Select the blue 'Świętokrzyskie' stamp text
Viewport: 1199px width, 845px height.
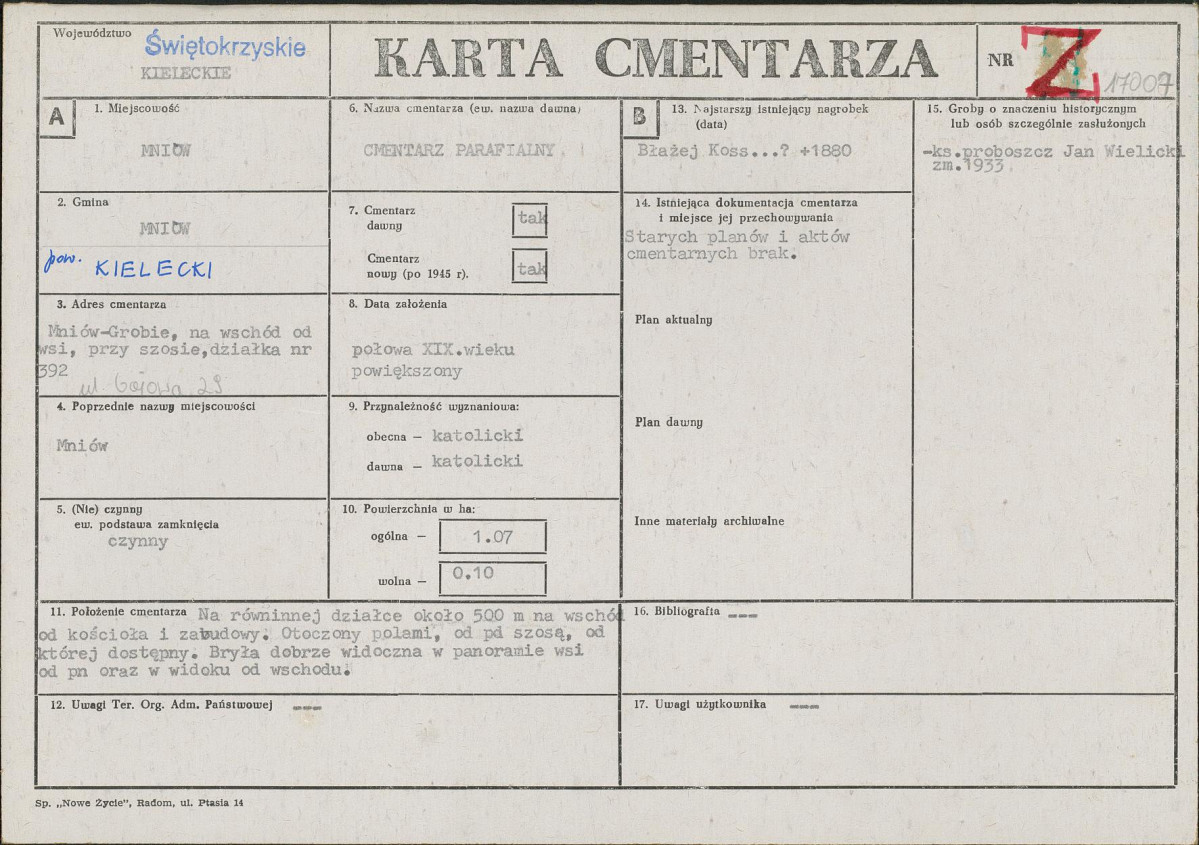click(225, 45)
